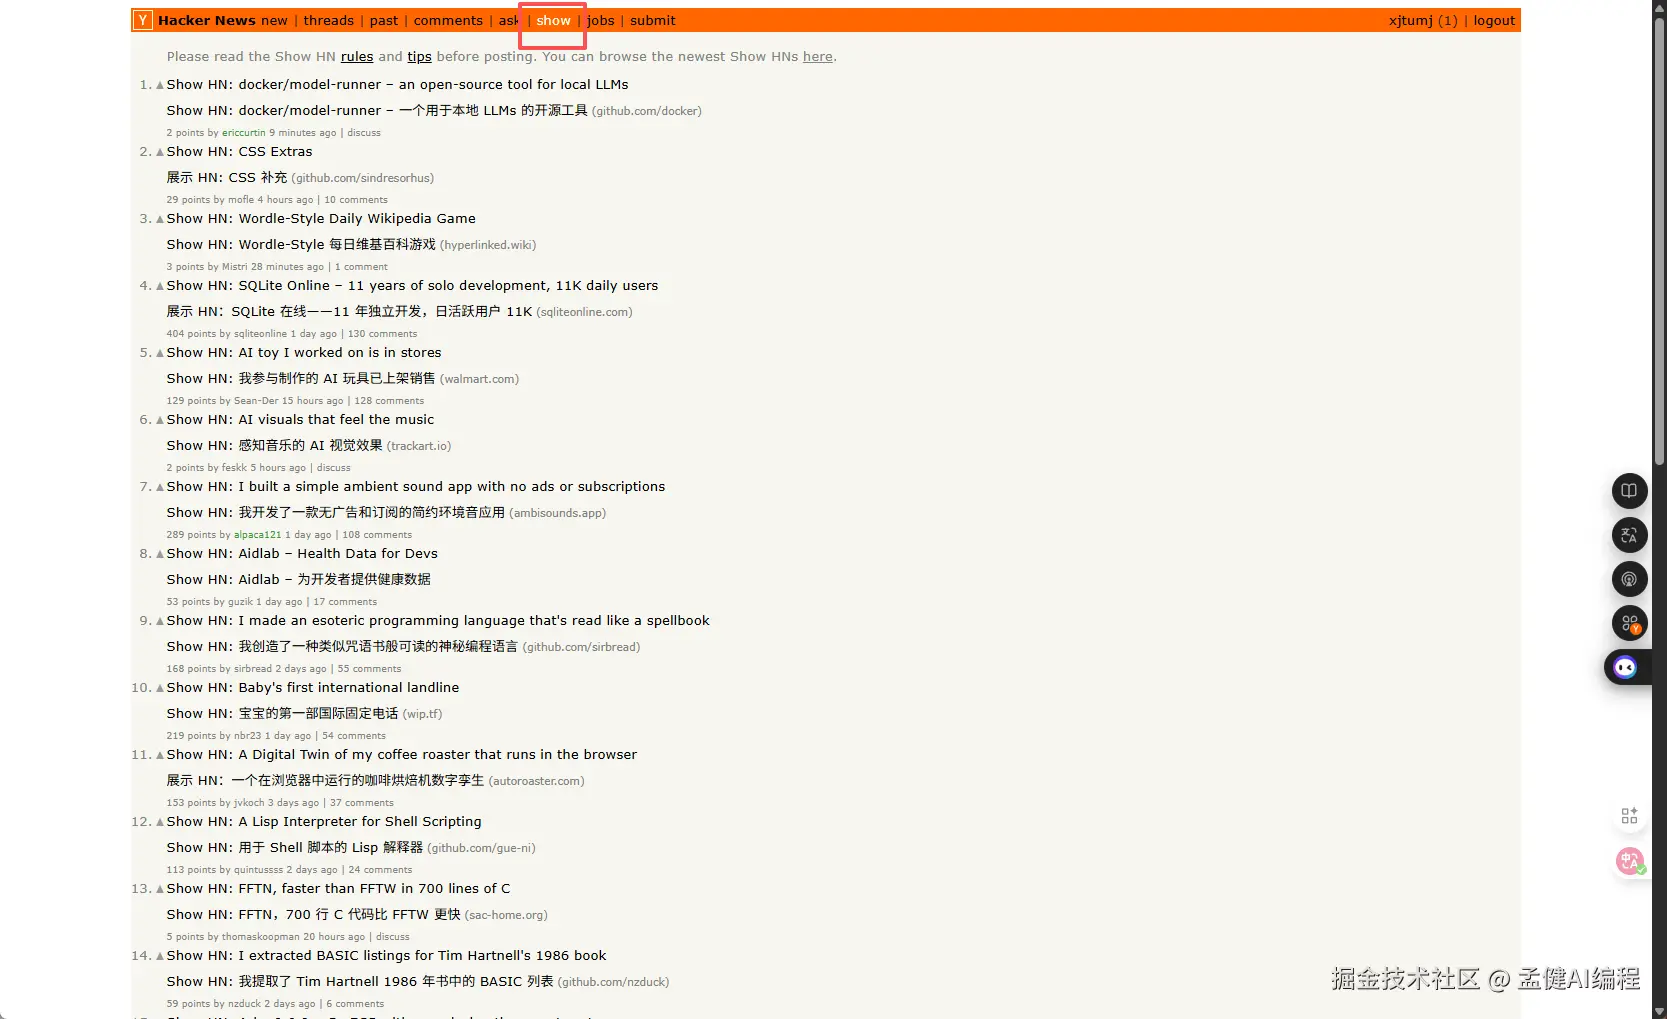Go to 'threads' in the top bar
Image resolution: width=1667 pixels, height=1019 pixels.
[x=329, y=20]
